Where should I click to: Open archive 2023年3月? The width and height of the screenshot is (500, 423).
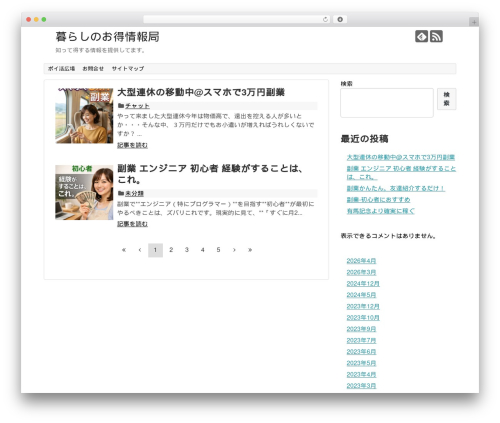[x=361, y=386]
